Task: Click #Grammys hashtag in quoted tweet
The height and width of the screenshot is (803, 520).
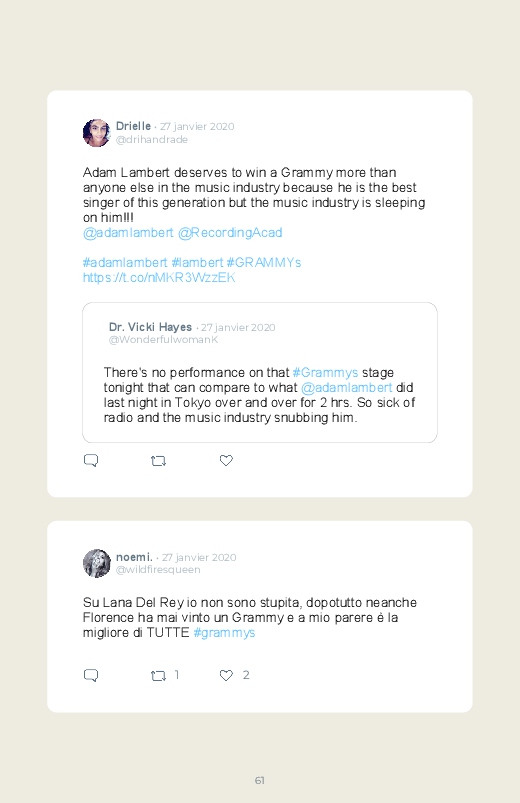Action: (325, 372)
